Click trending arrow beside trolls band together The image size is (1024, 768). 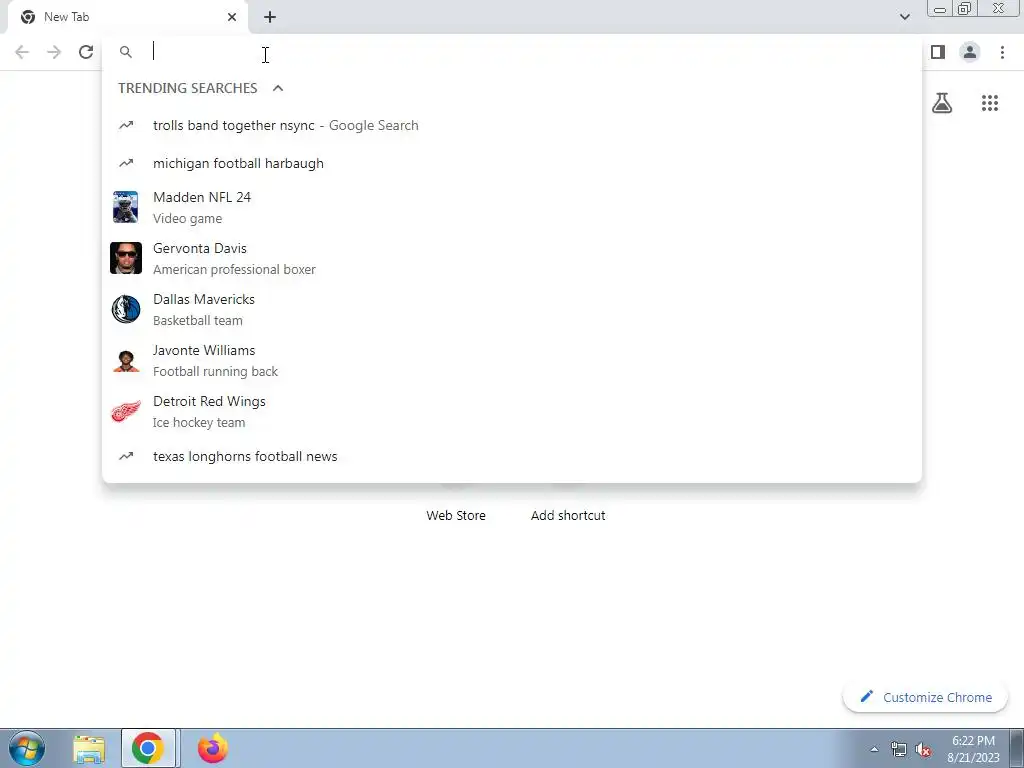(x=126, y=125)
